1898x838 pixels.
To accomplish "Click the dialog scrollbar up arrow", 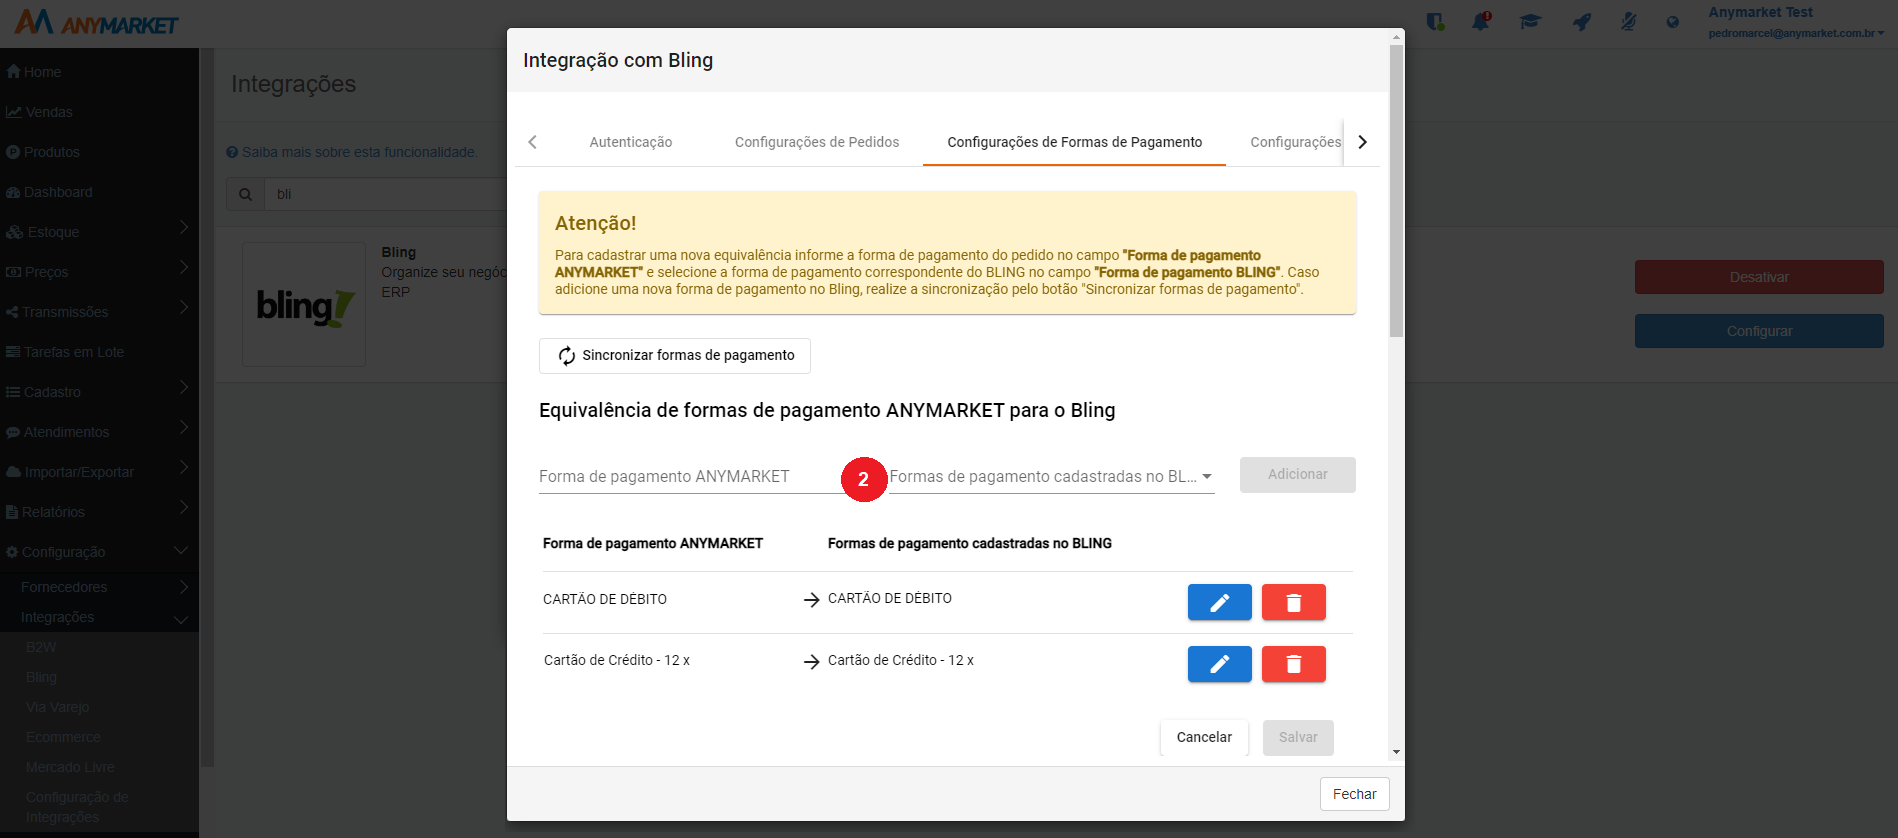I will coord(1396,38).
